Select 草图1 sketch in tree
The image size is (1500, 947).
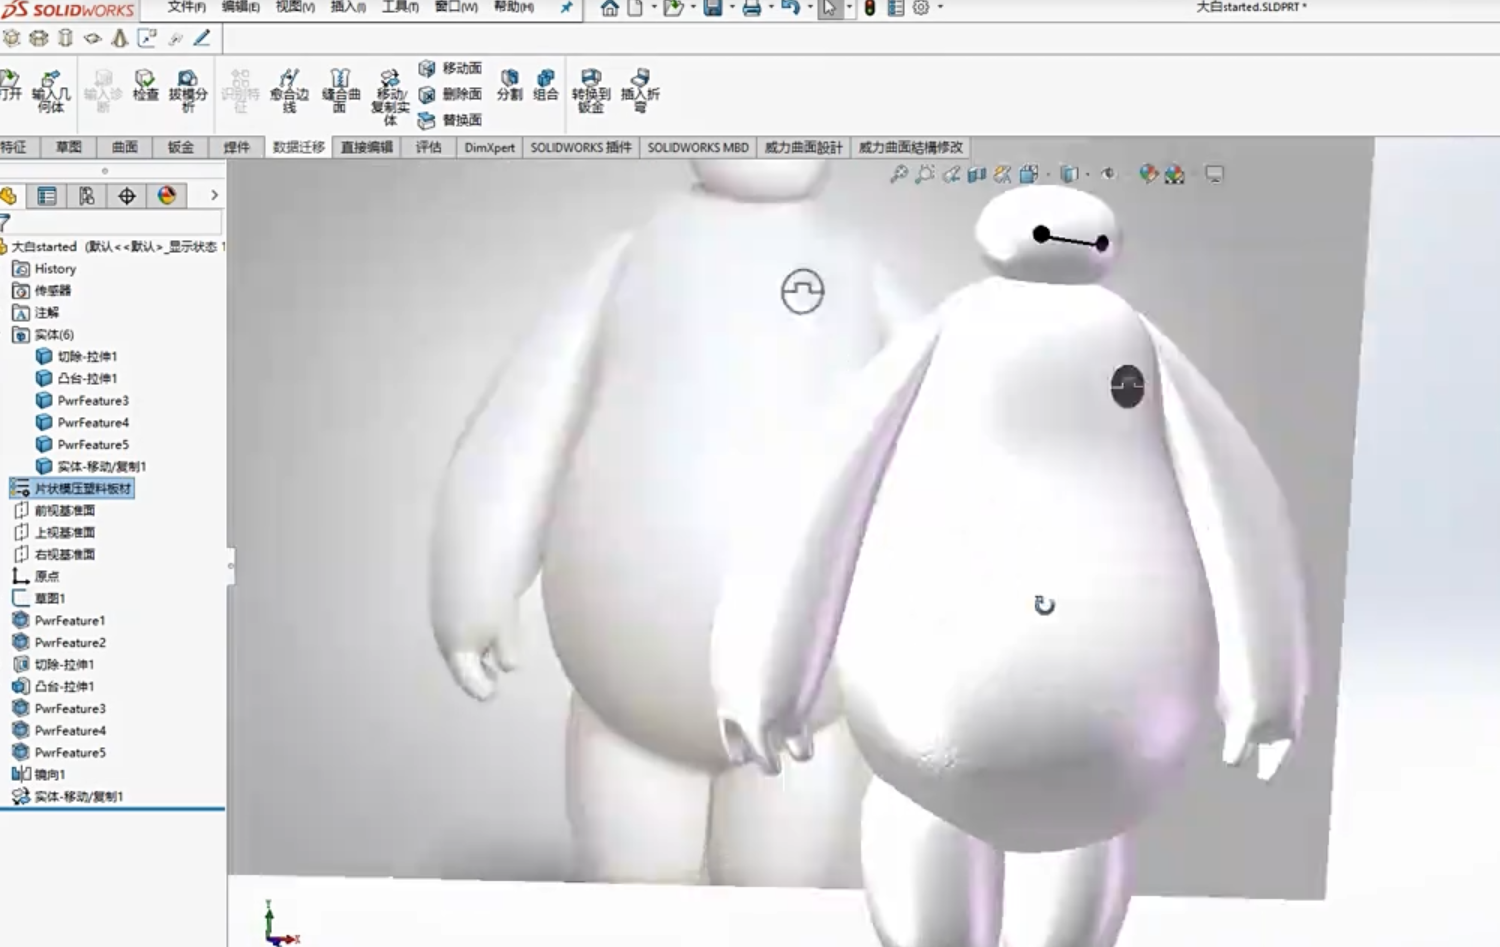click(x=39, y=599)
